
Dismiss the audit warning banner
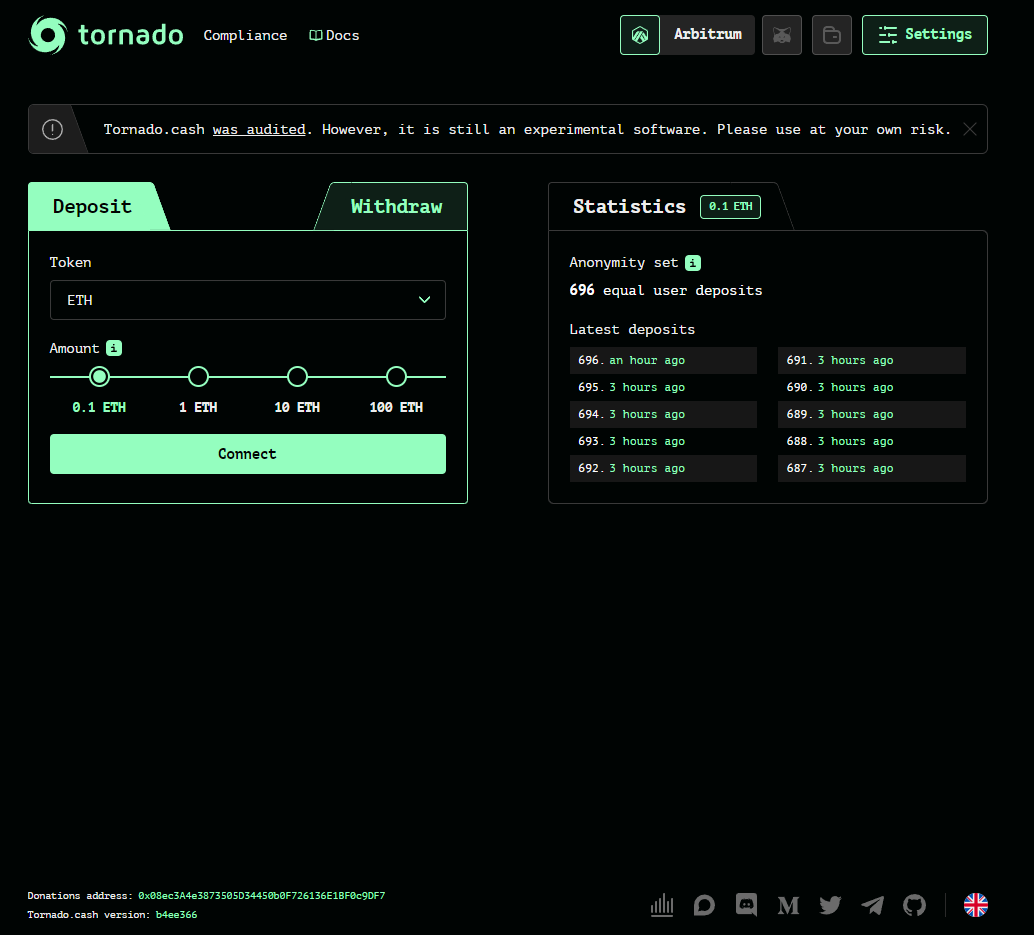(969, 129)
